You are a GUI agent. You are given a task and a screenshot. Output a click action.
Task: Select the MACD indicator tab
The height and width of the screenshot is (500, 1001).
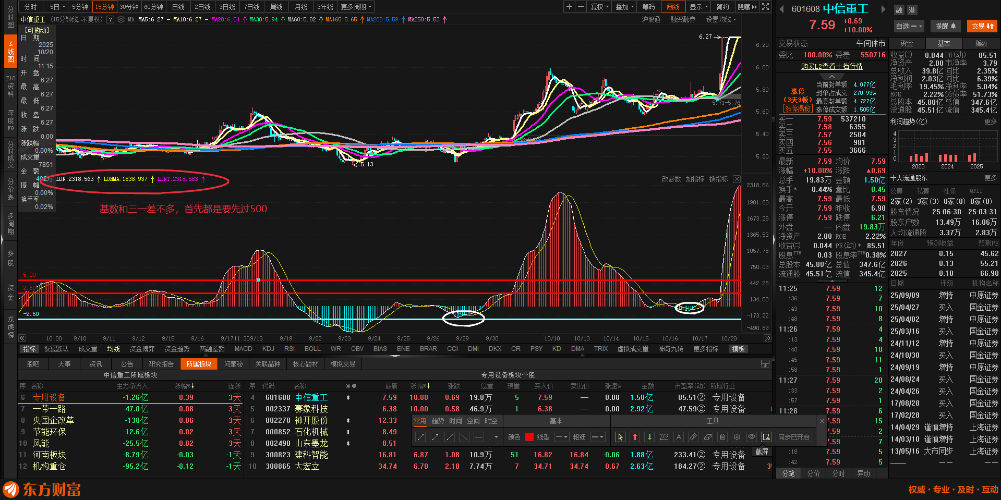coord(244,349)
